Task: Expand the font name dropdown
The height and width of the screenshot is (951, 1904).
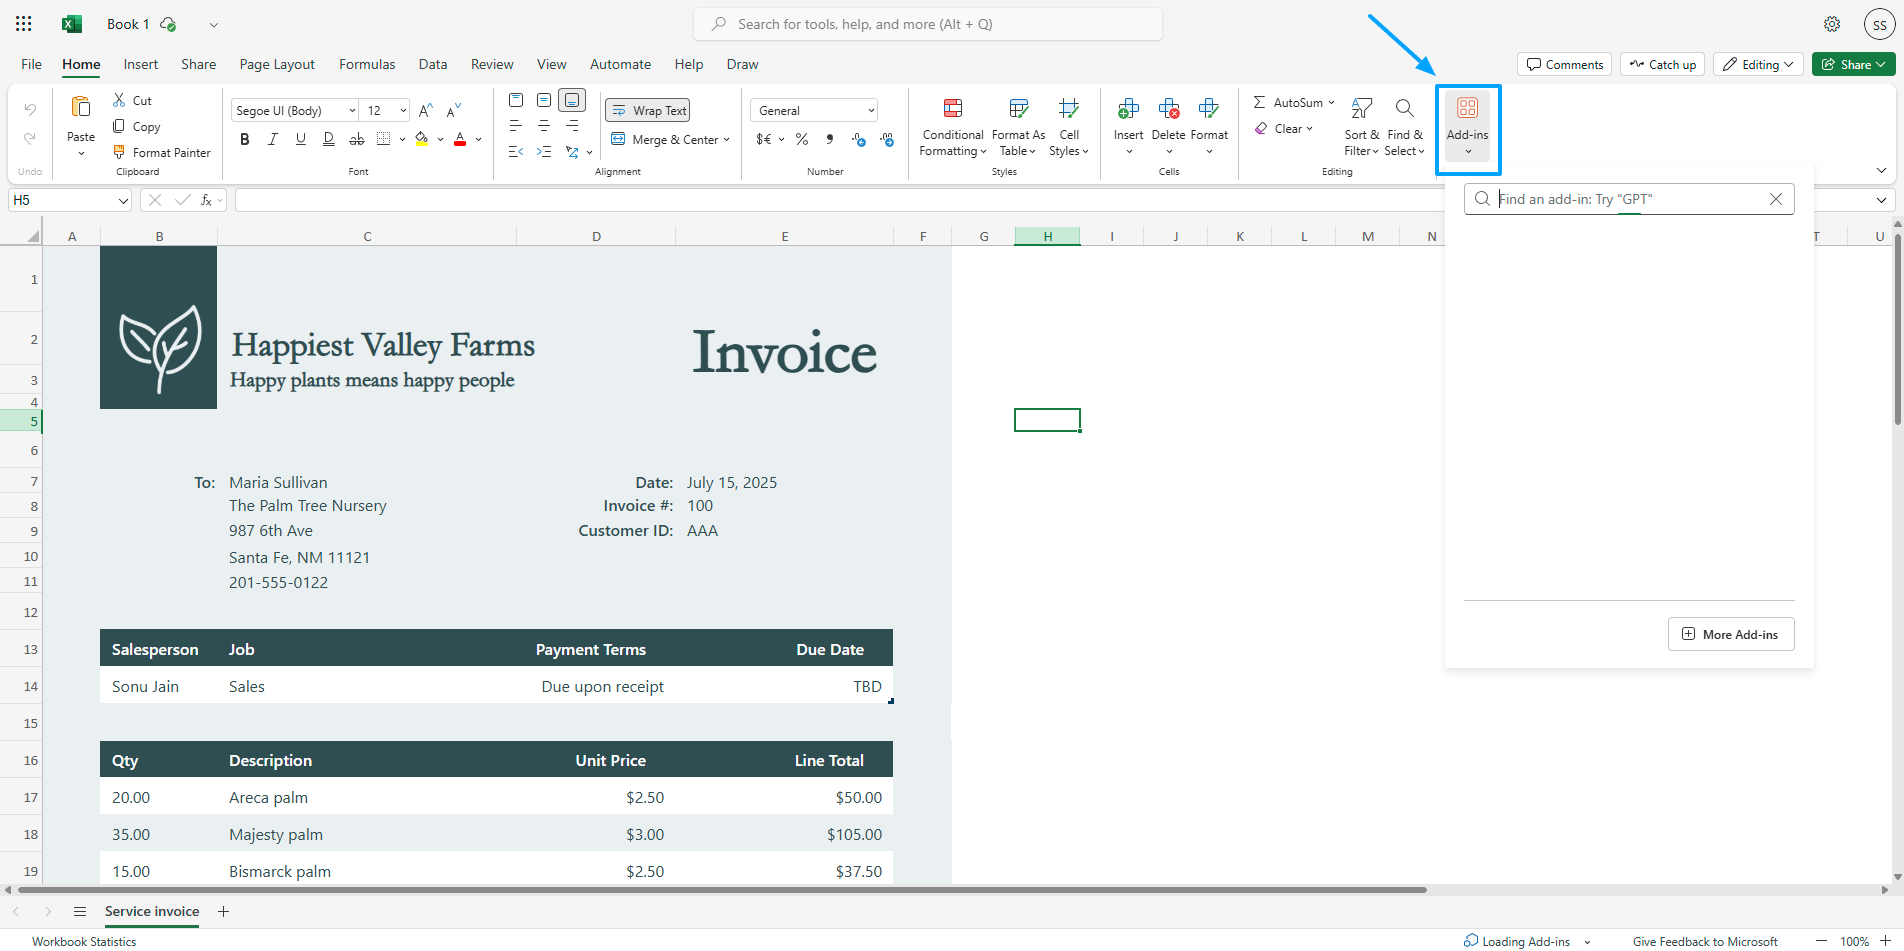Action: (352, 110)
